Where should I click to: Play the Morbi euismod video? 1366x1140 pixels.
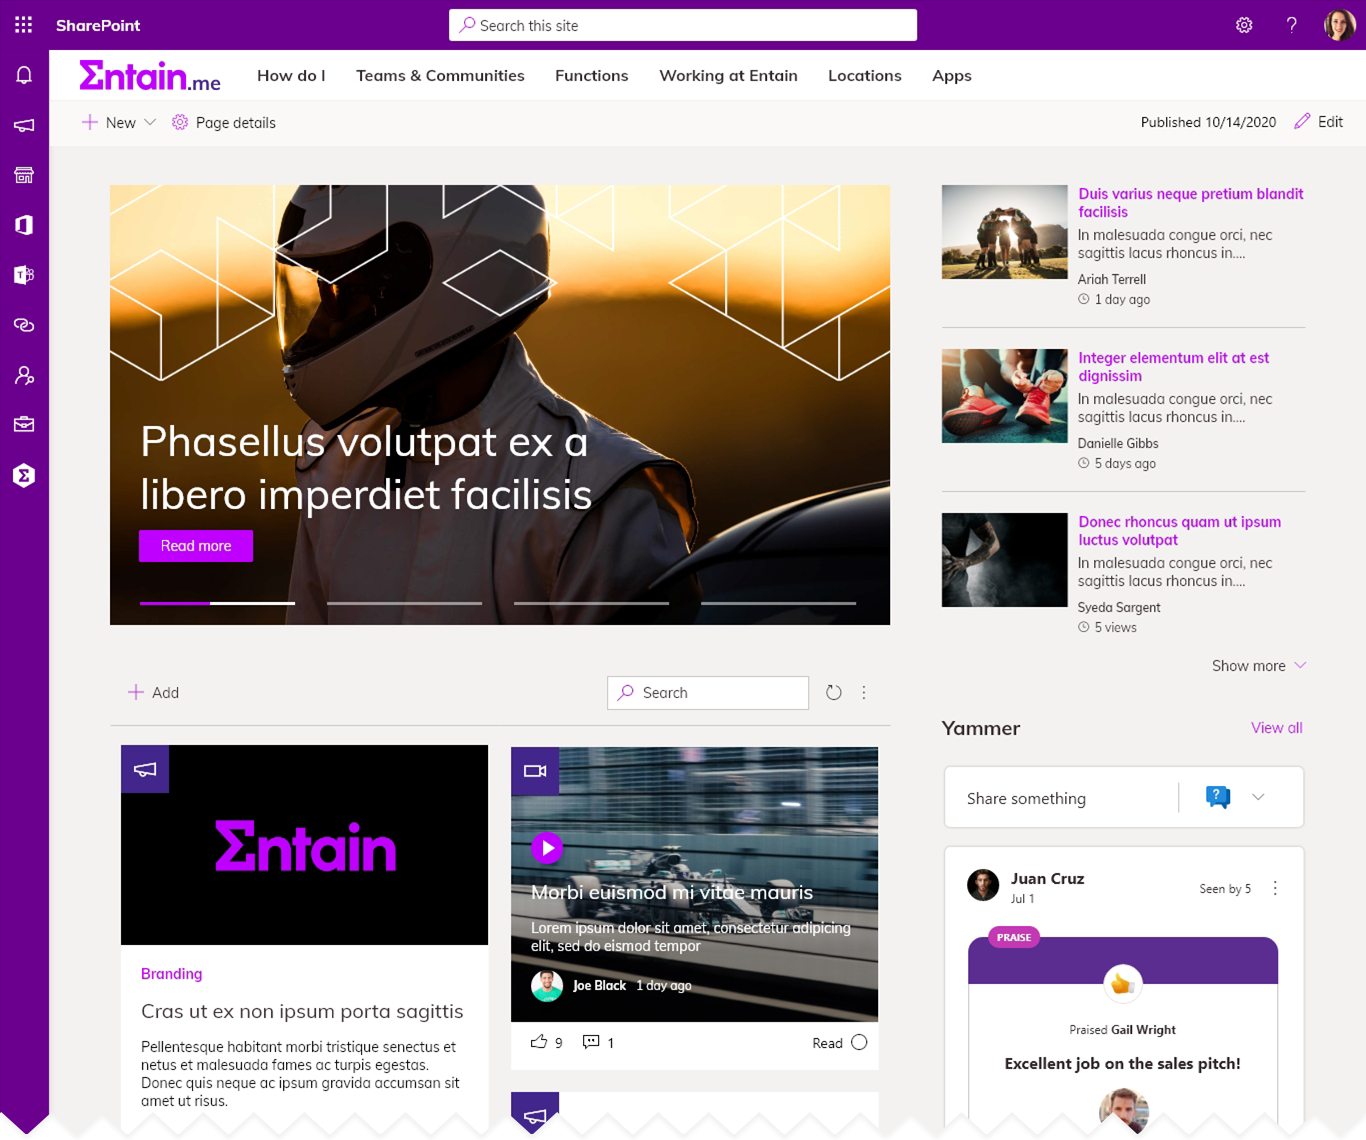pos(547,848)
